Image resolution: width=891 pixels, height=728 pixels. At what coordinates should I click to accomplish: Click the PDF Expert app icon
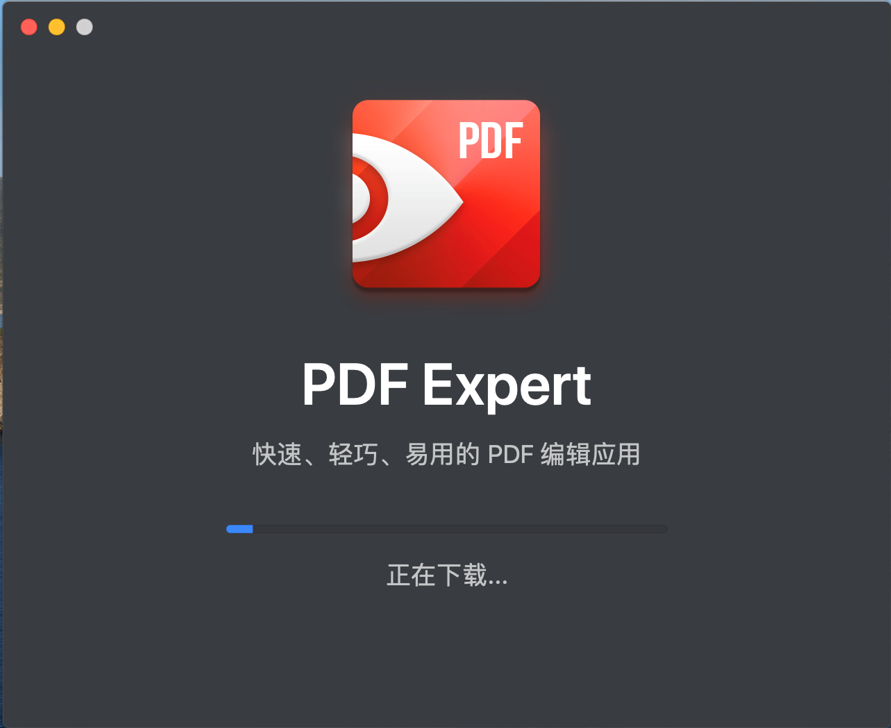(446, 194)
